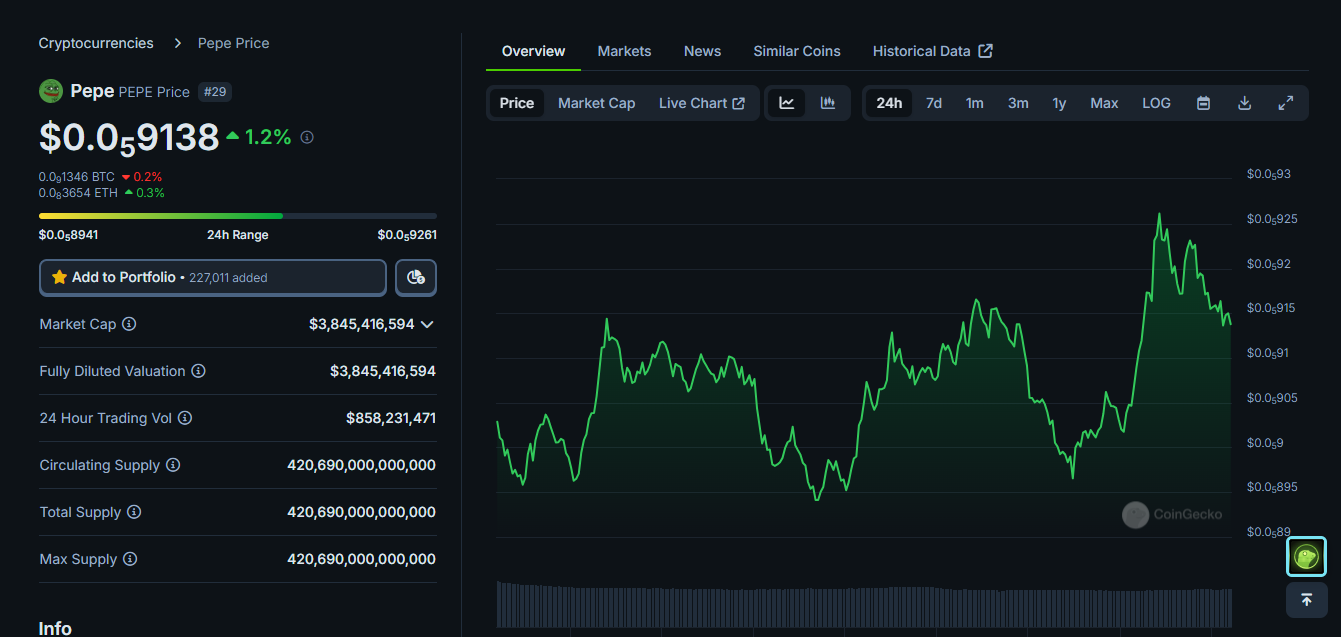
Task: Download the price chart data
Action: (1244, 103)
